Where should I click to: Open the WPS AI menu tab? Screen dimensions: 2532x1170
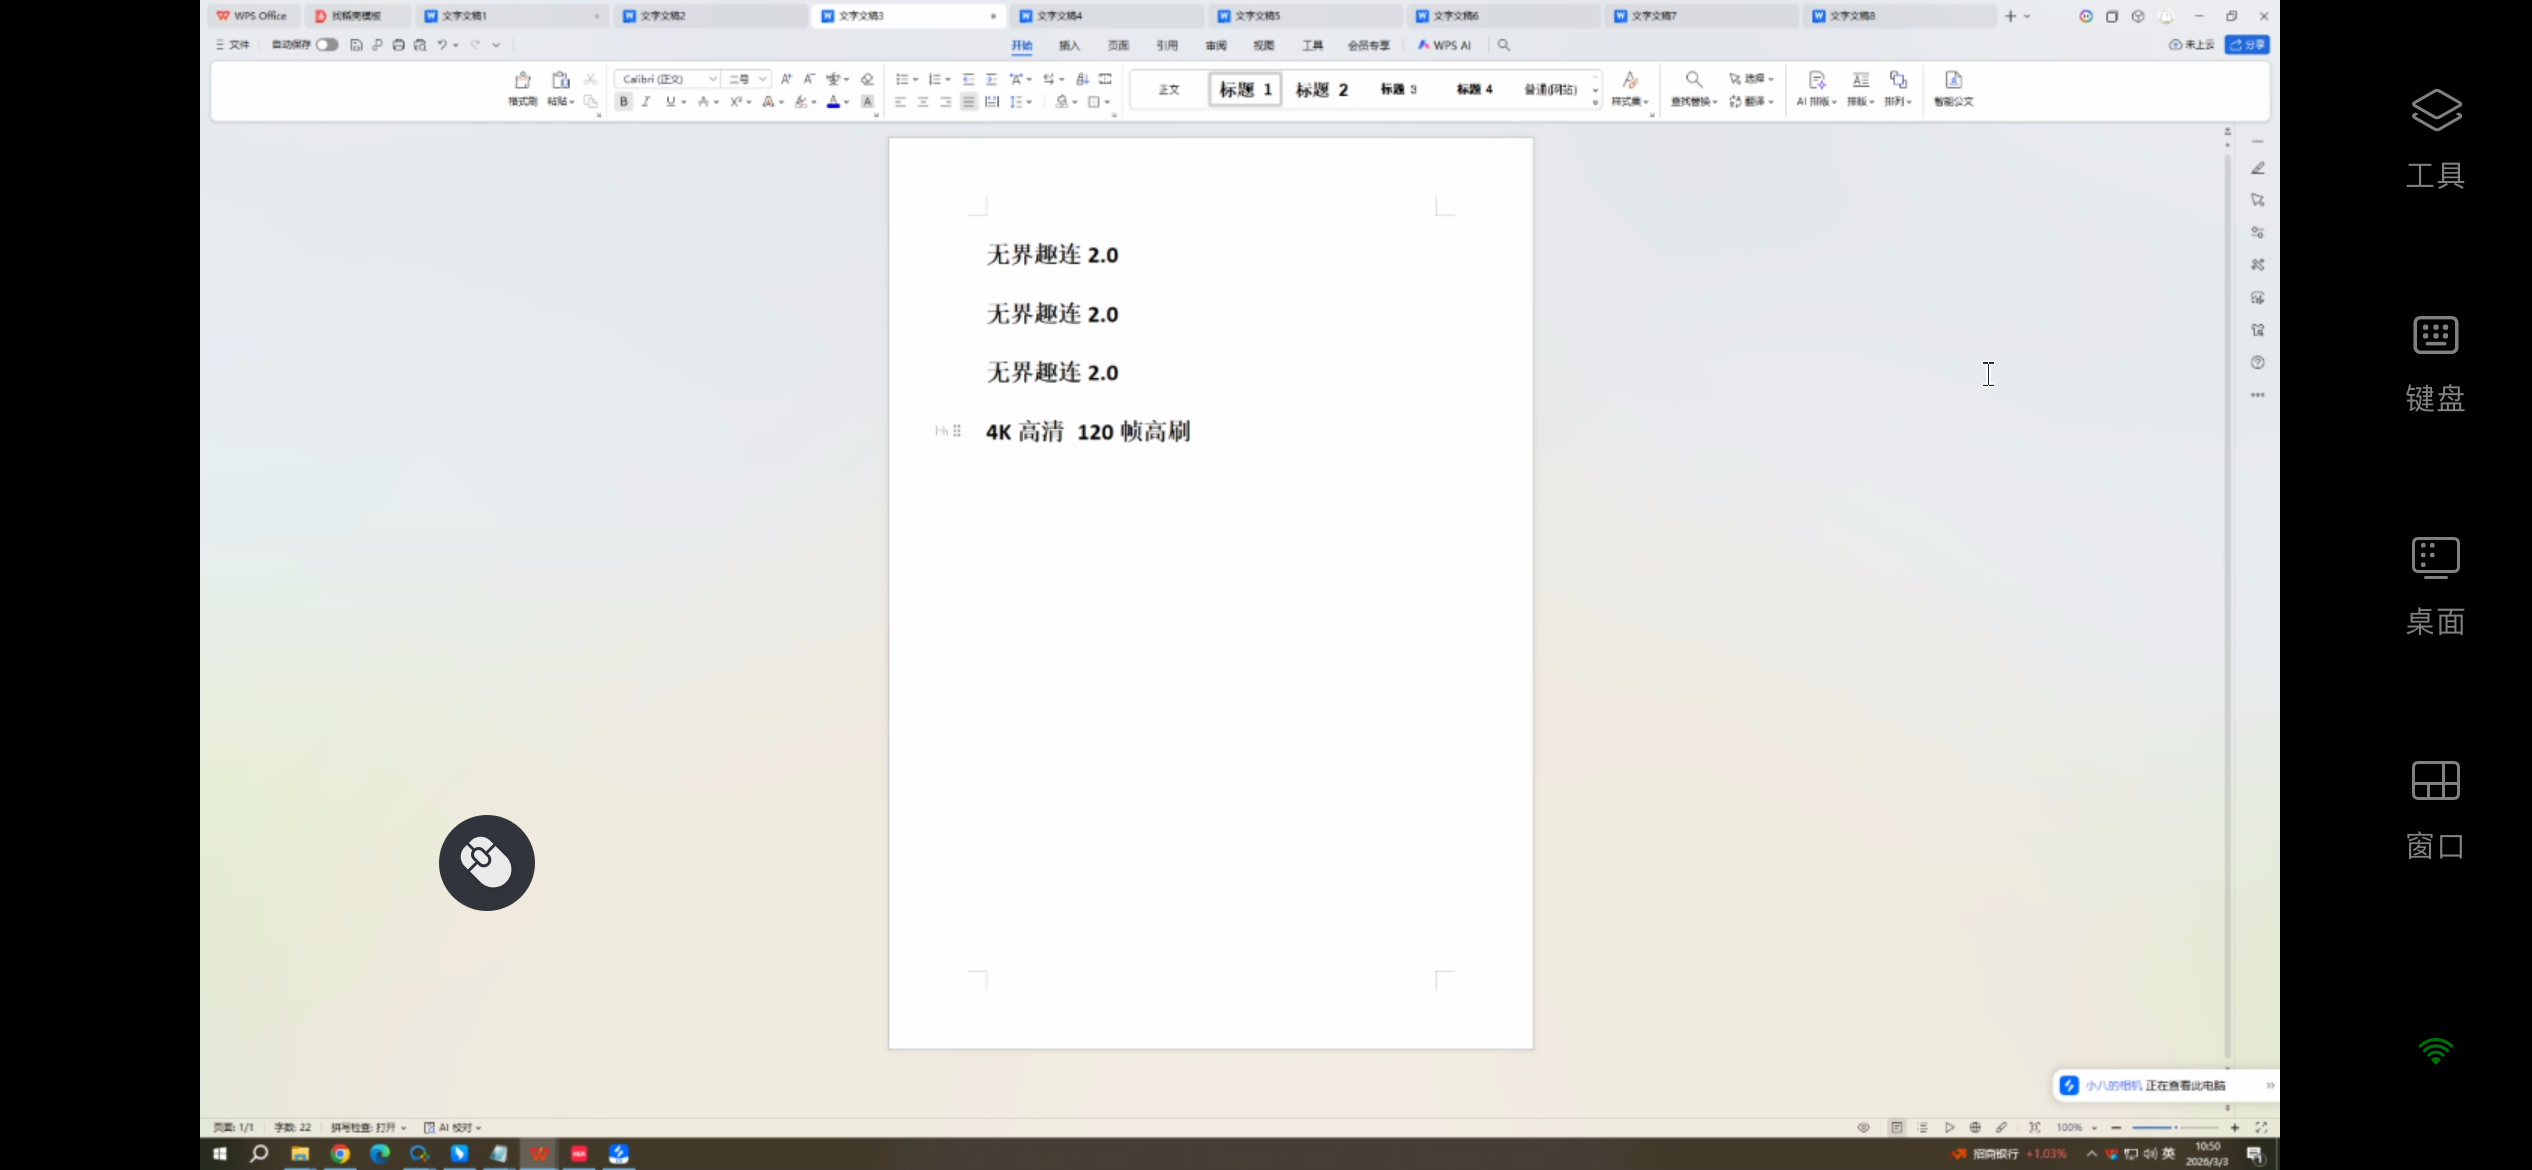pos(1445,45)
